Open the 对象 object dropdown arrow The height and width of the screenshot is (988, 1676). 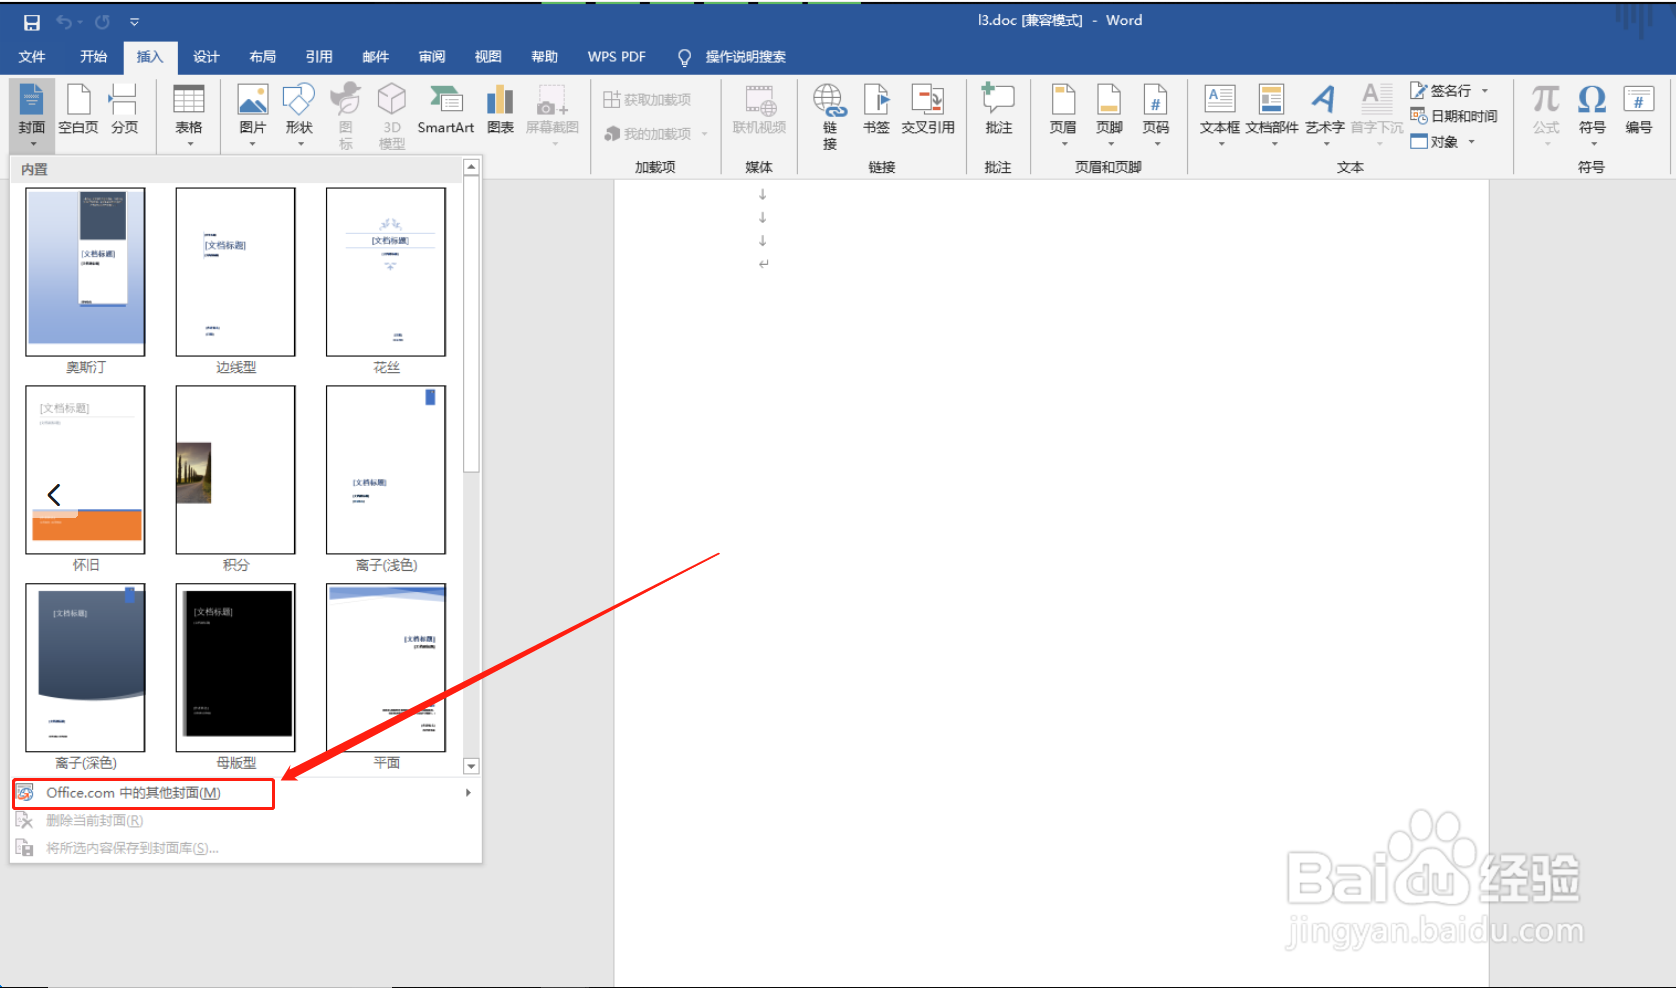point(1471,142)
